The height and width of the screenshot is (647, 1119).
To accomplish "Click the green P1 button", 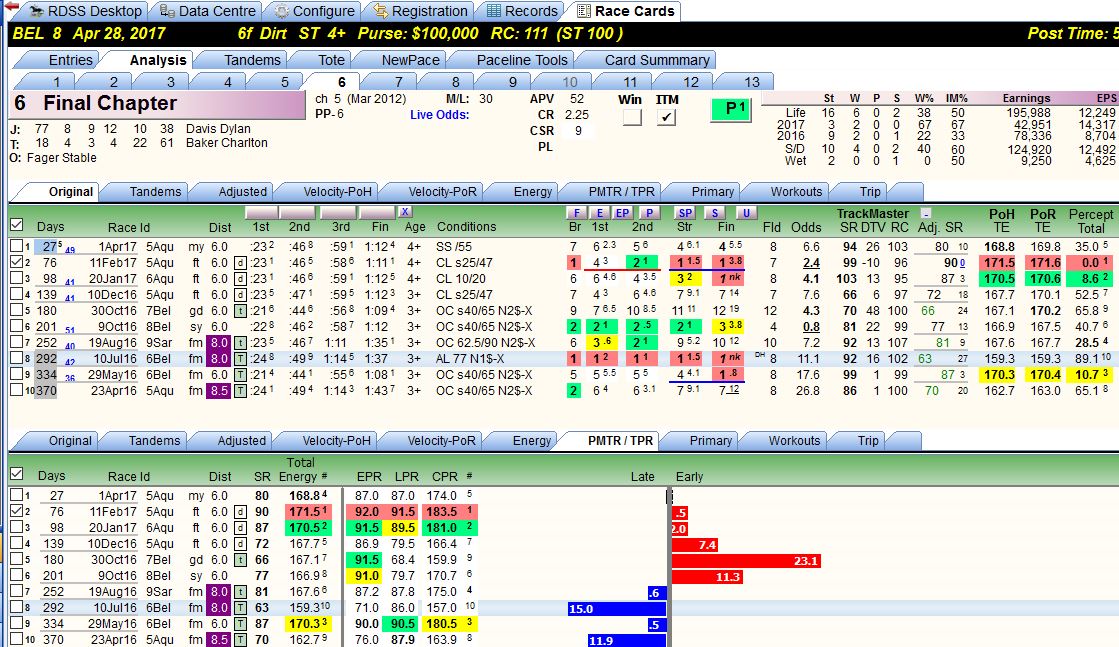I will [x=731, y=109].
